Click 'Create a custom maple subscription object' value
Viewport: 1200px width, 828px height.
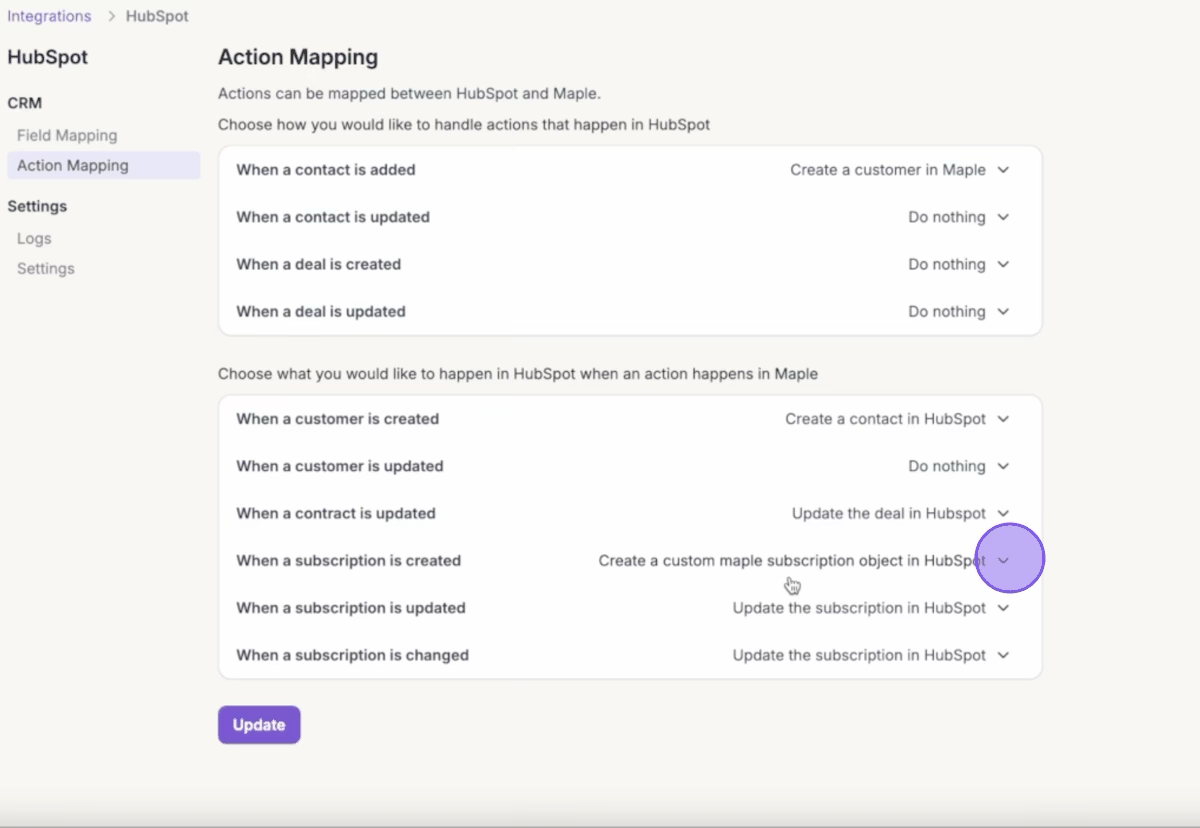[791, 560]
